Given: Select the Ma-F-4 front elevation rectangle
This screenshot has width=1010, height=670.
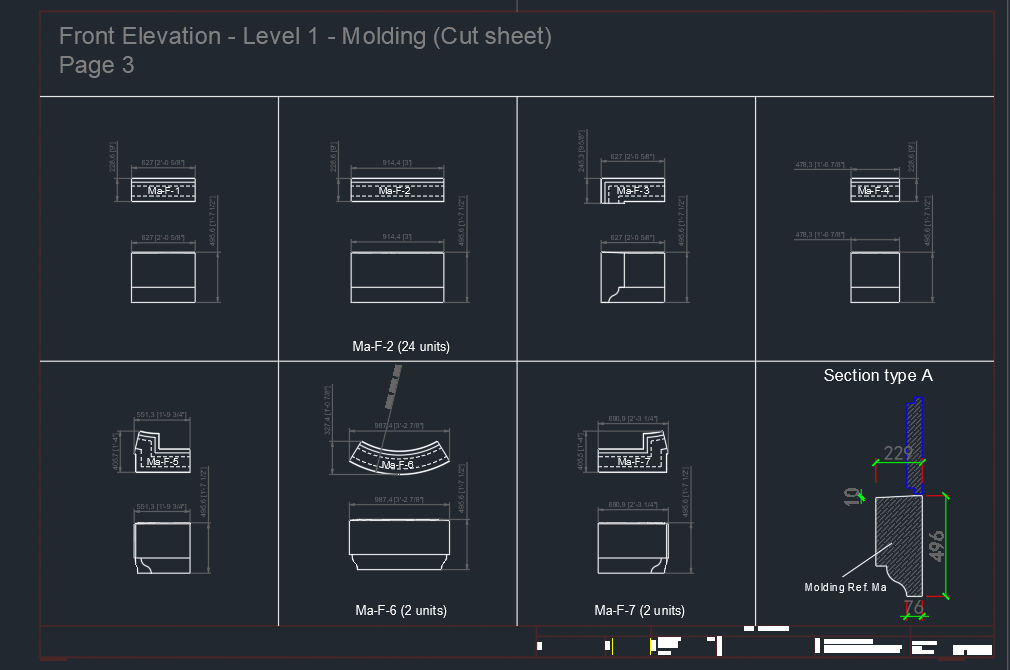Looking at the screenshot, I should (x=875, y=277).
